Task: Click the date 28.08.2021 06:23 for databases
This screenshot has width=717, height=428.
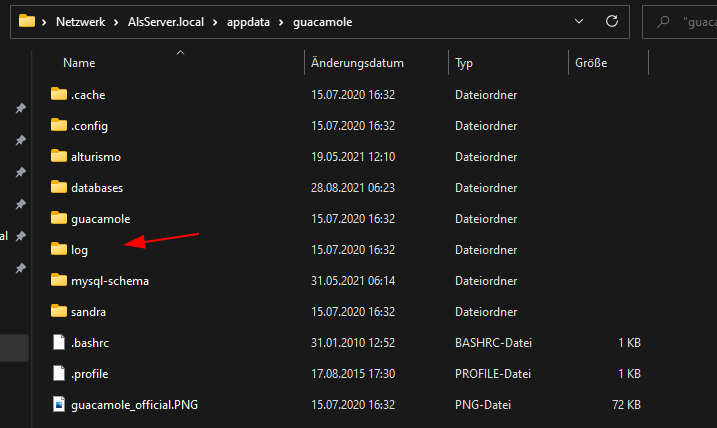Action: (x=353, y=188)
